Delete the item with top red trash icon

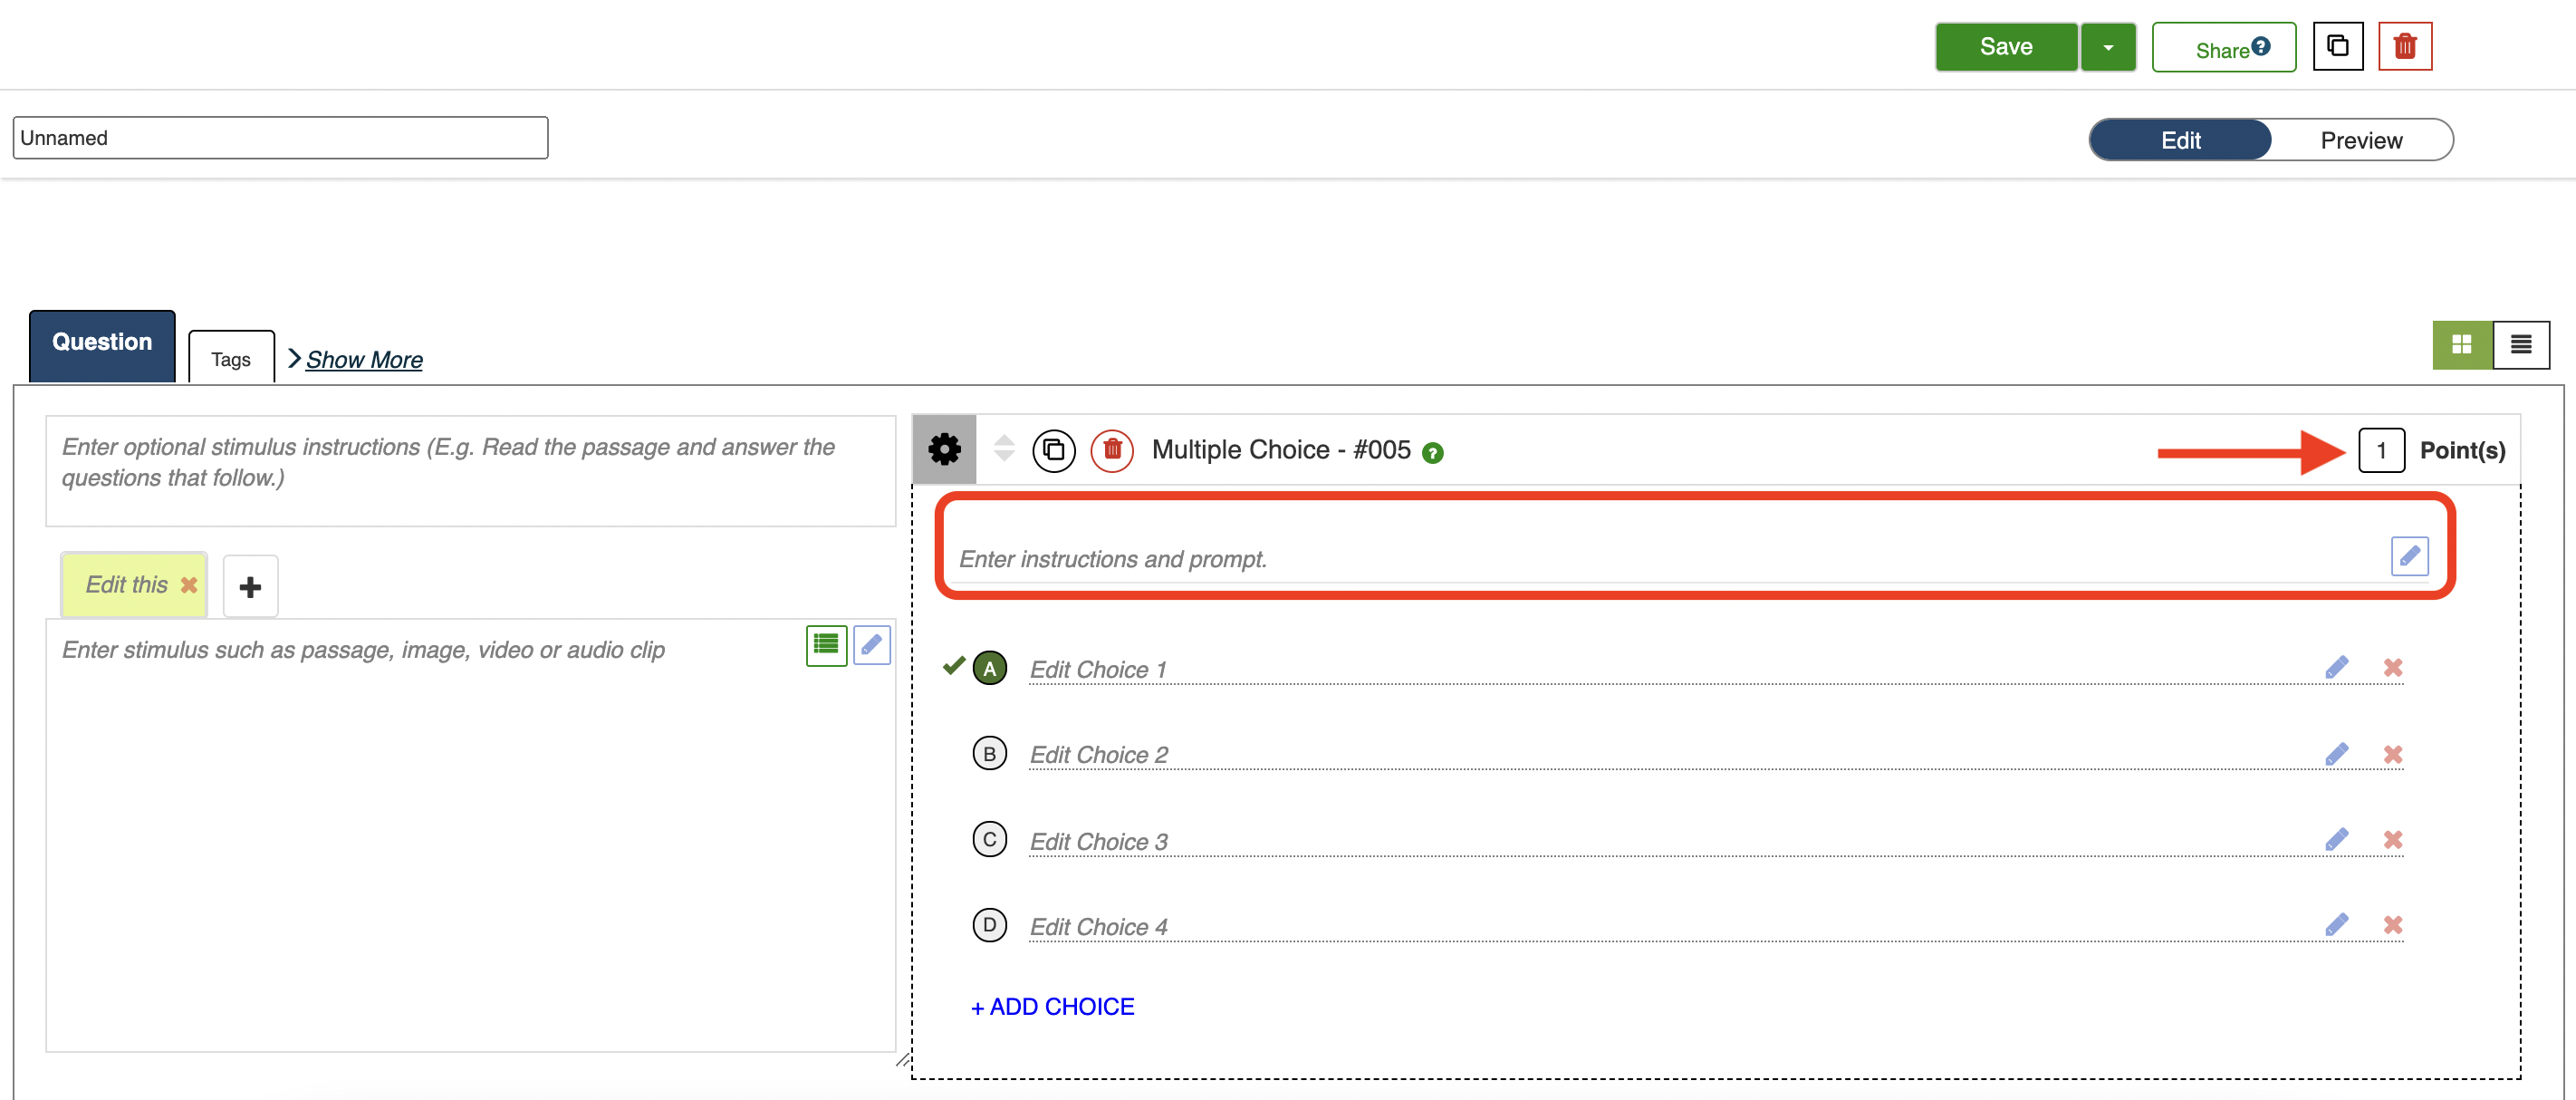(x=2404, y=47)
